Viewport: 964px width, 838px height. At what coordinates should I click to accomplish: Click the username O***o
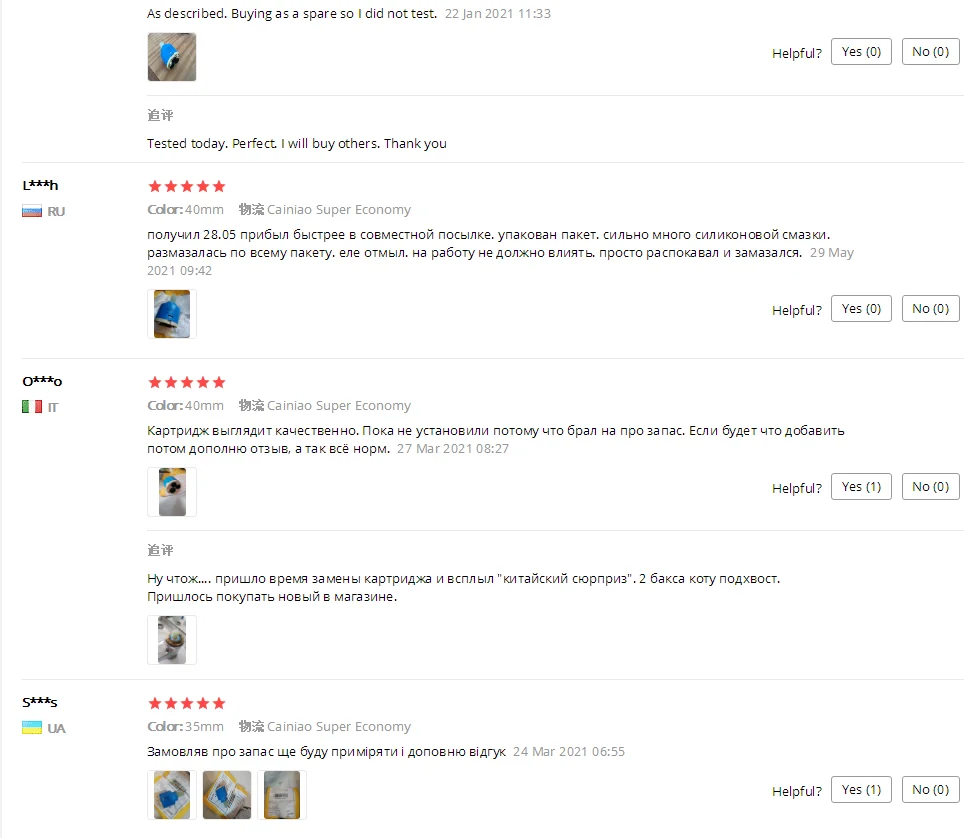coord(42,381)
